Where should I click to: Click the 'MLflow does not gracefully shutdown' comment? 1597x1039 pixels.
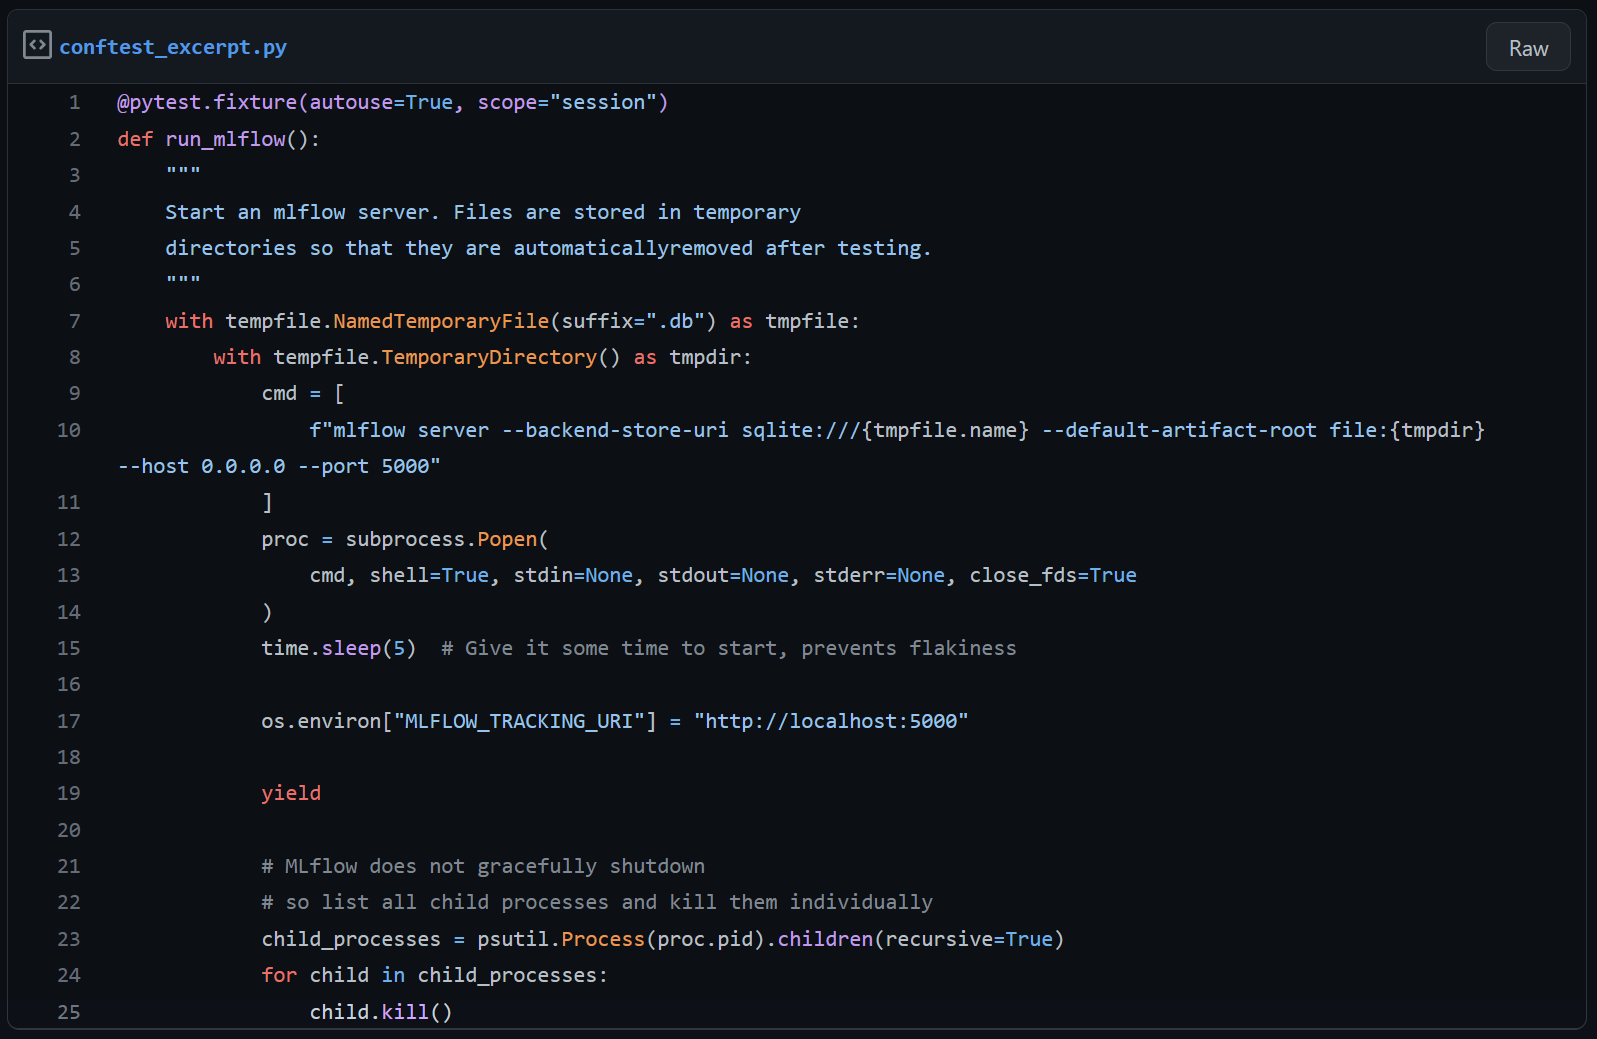pos(483,866)
